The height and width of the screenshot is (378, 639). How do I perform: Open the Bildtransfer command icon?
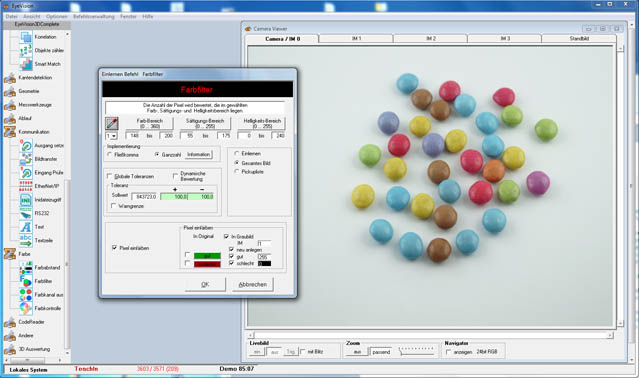pos(26,159)
